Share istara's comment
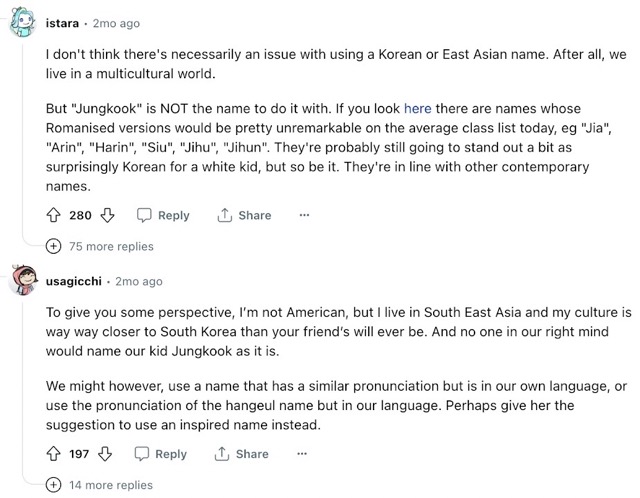The image size is (640, 498). (243, 215)
